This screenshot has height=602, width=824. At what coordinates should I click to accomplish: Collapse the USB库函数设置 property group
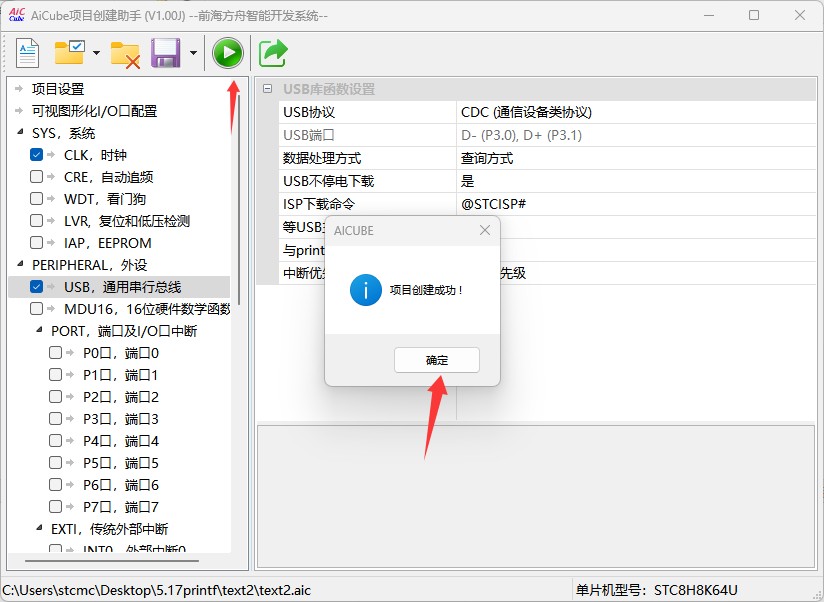coord(267,89)
